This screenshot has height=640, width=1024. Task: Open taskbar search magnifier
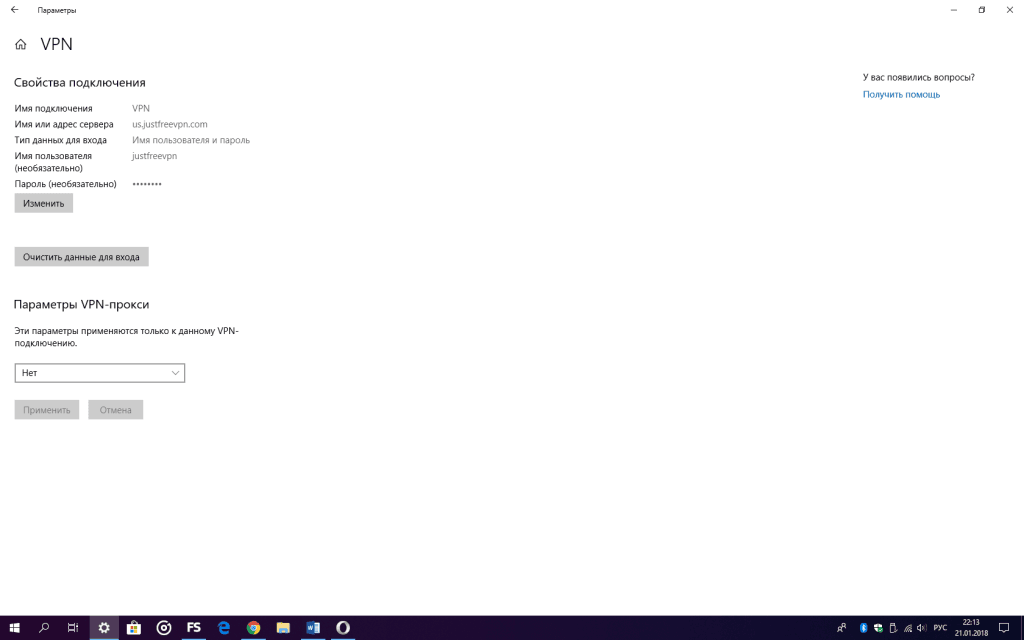click(44, 628)
